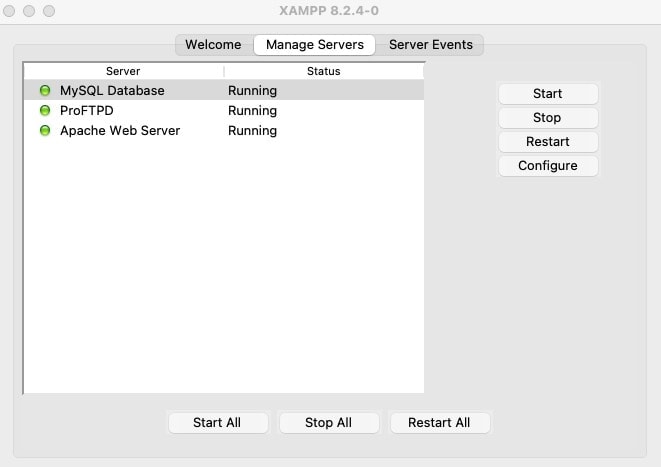Click the Running status of Apache Web Server
Image resolution: width=661 pixels, height=467 pixels.
point(253,131)
